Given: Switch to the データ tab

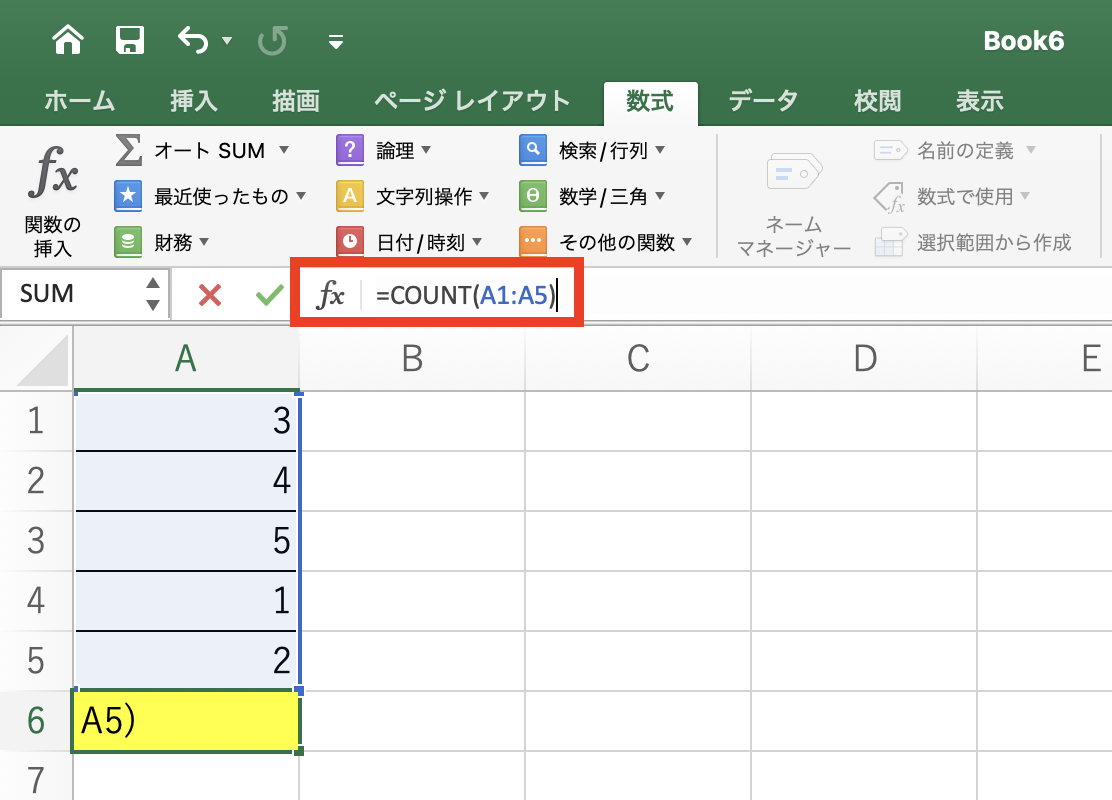Looking at the screenshot, I should 763,101.
